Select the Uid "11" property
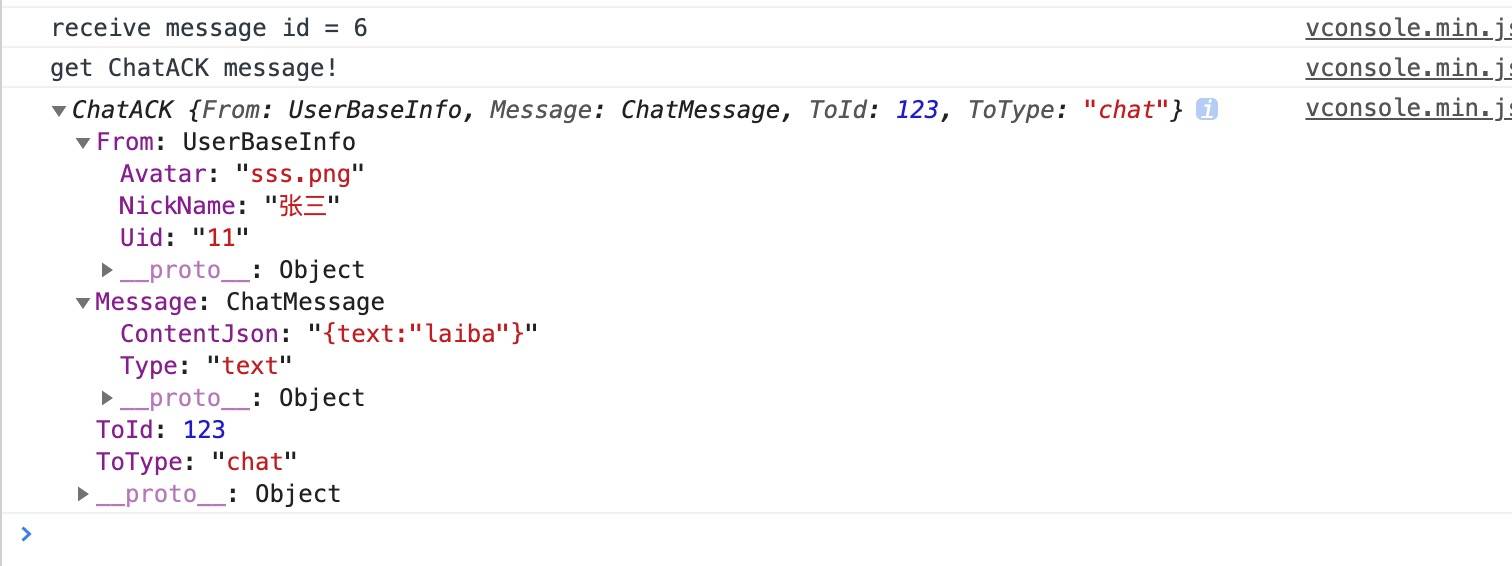 184,238
